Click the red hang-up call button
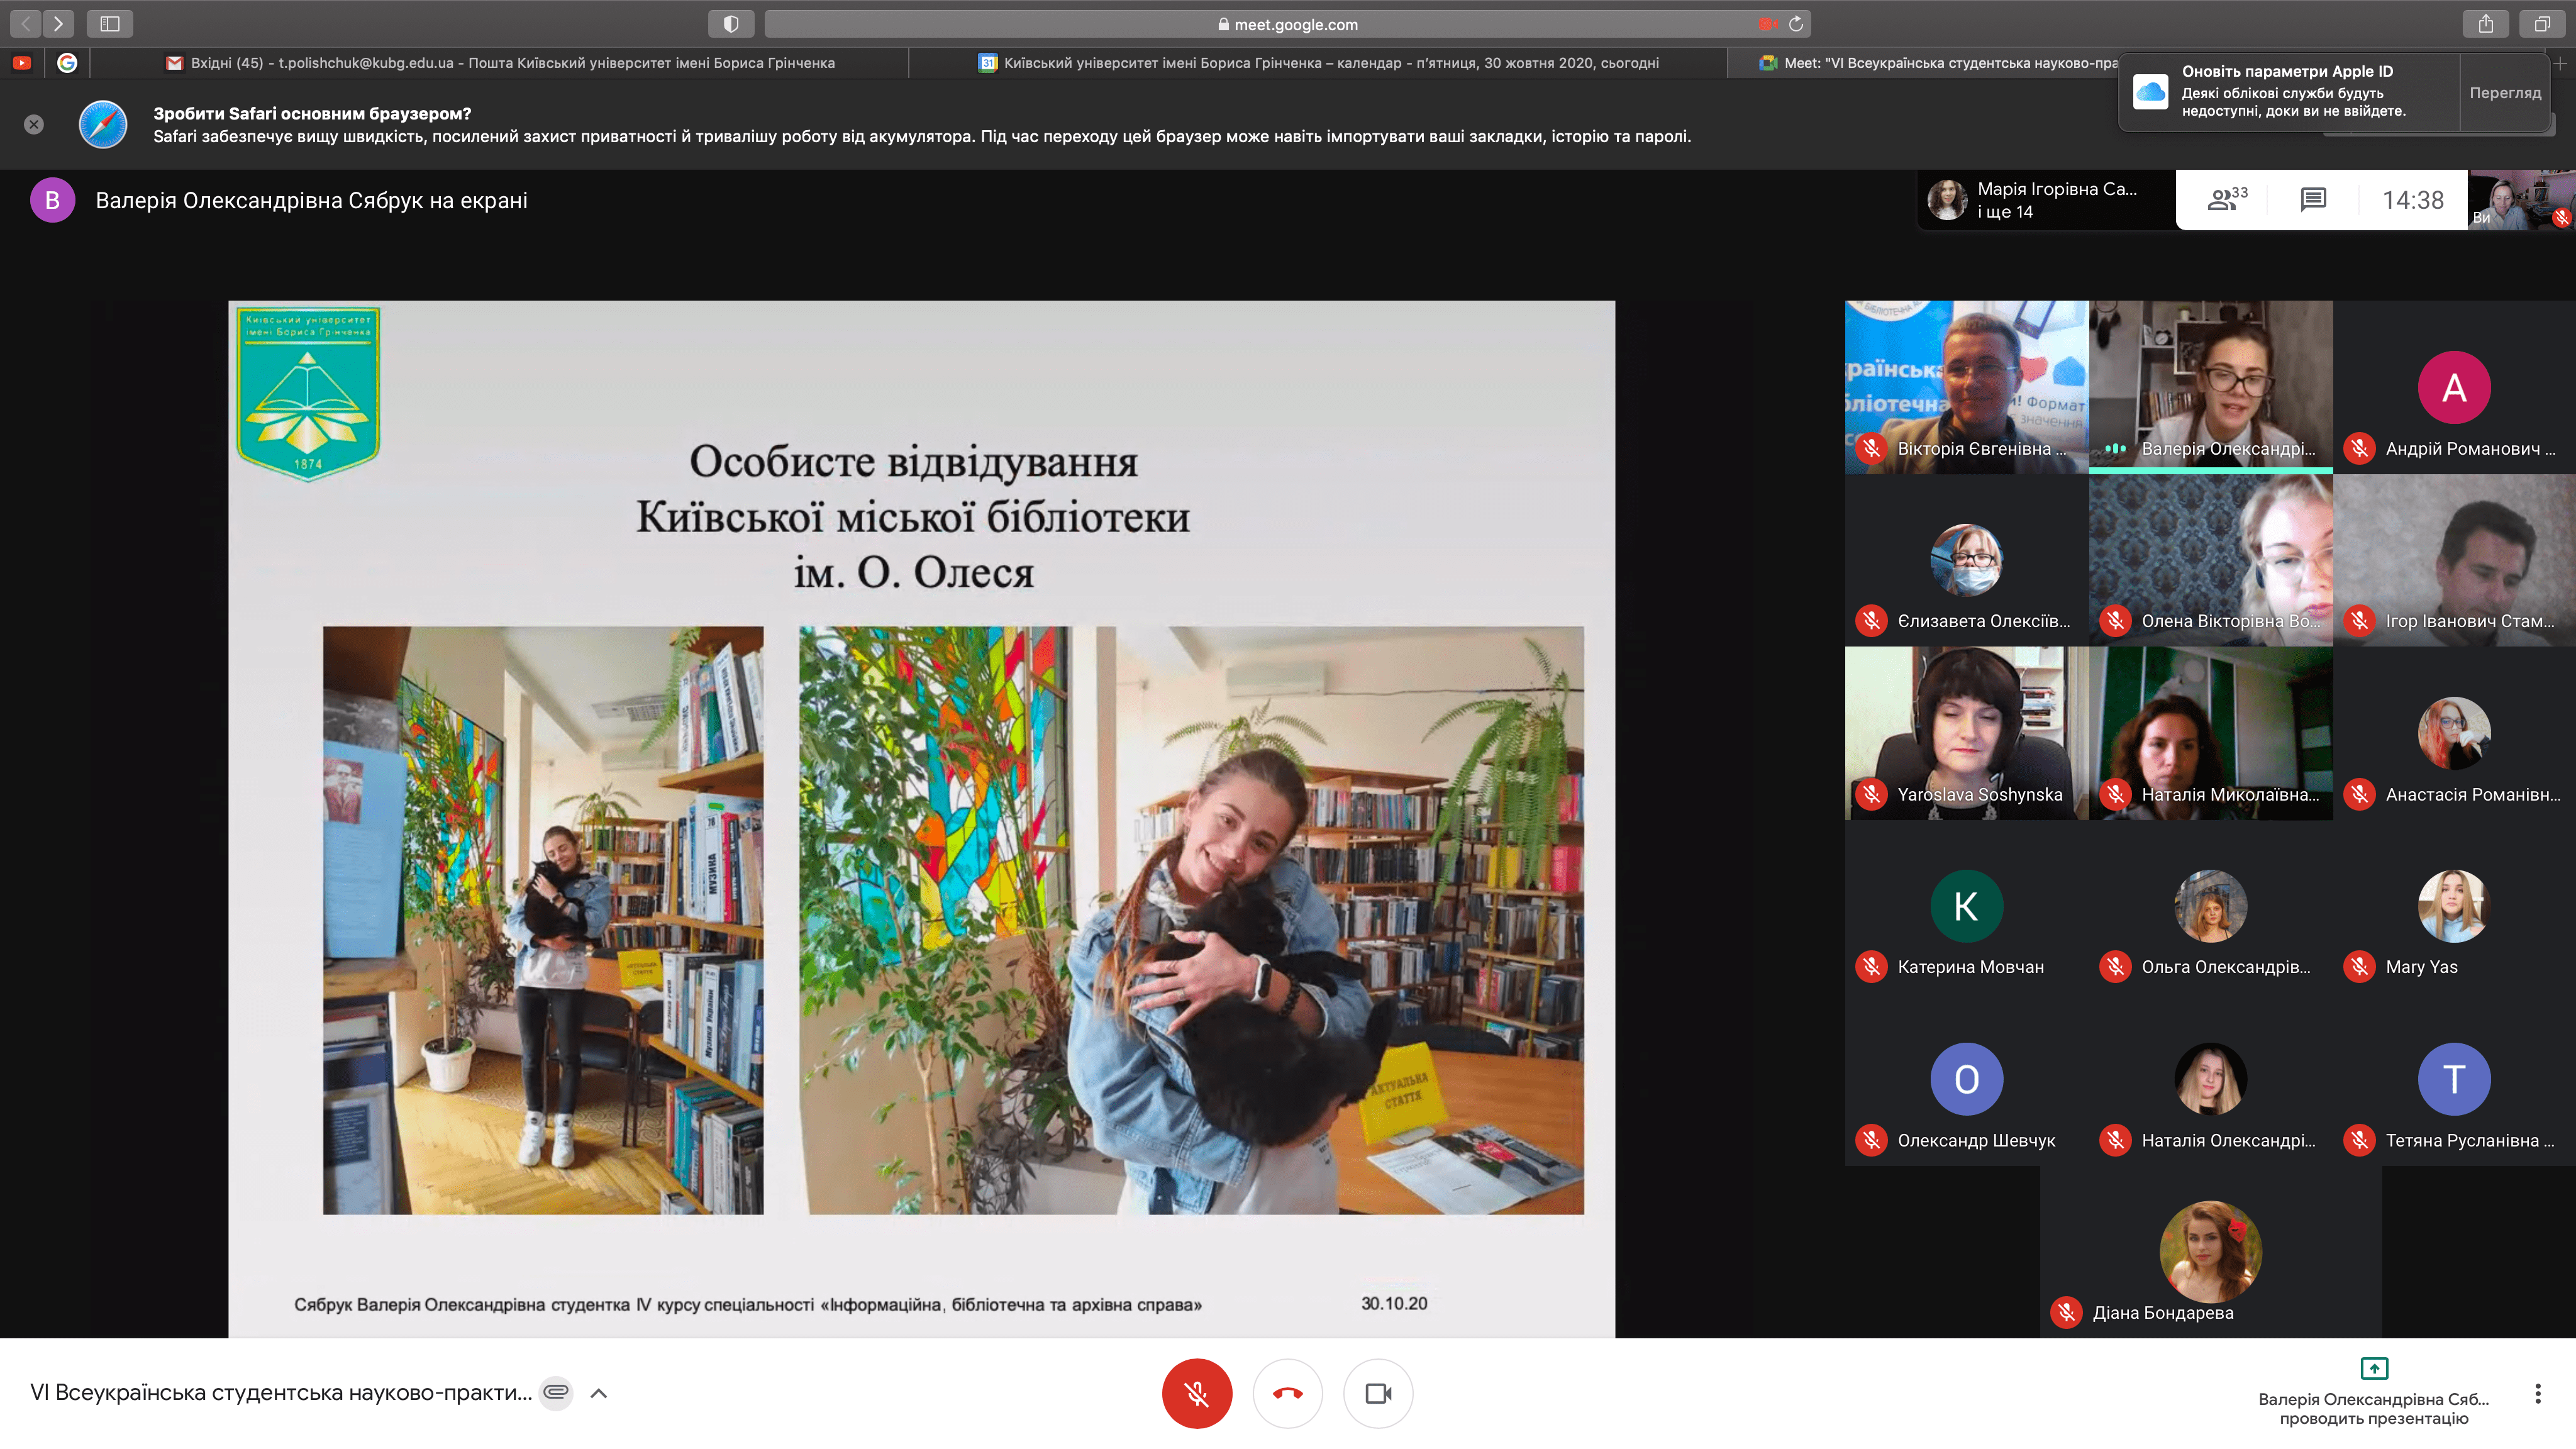Viewport: 2576px width, 1449px height. pos(1287,1393)
